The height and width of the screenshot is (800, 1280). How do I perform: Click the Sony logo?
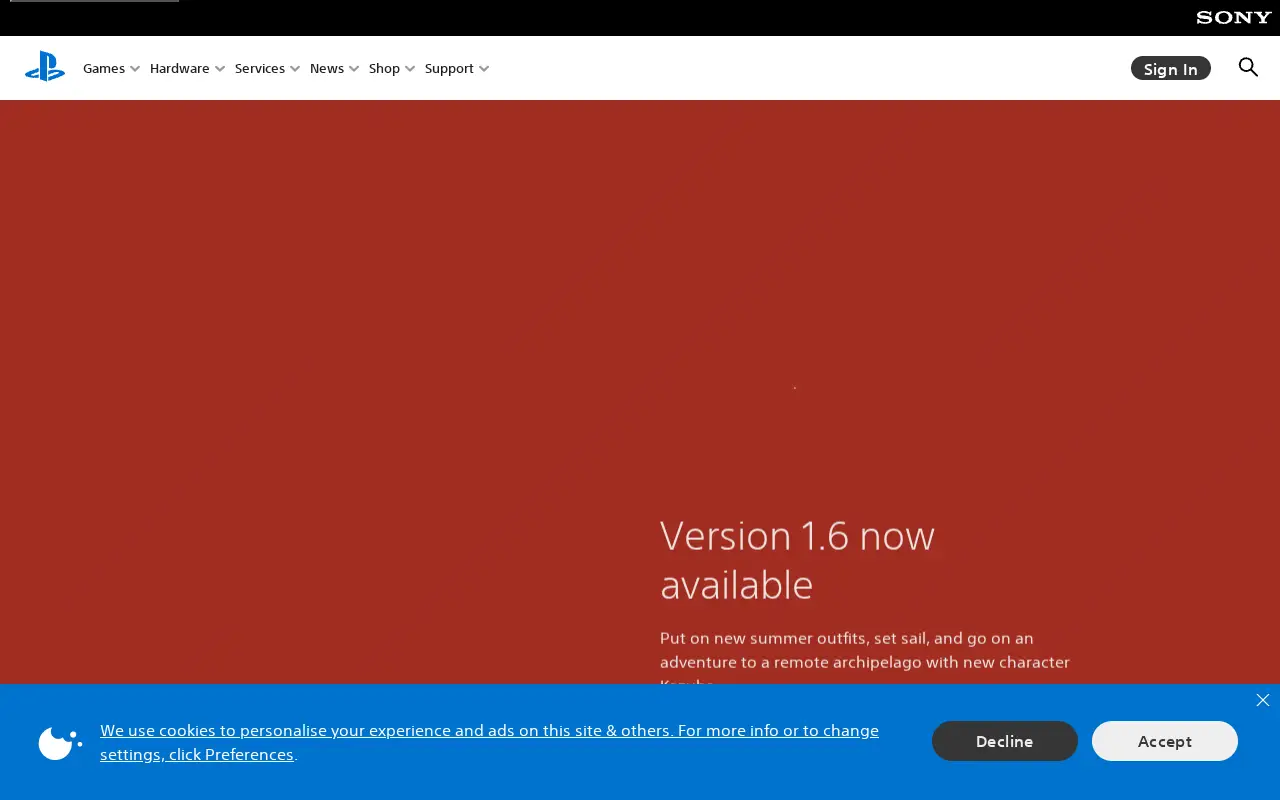point(1234,17)
